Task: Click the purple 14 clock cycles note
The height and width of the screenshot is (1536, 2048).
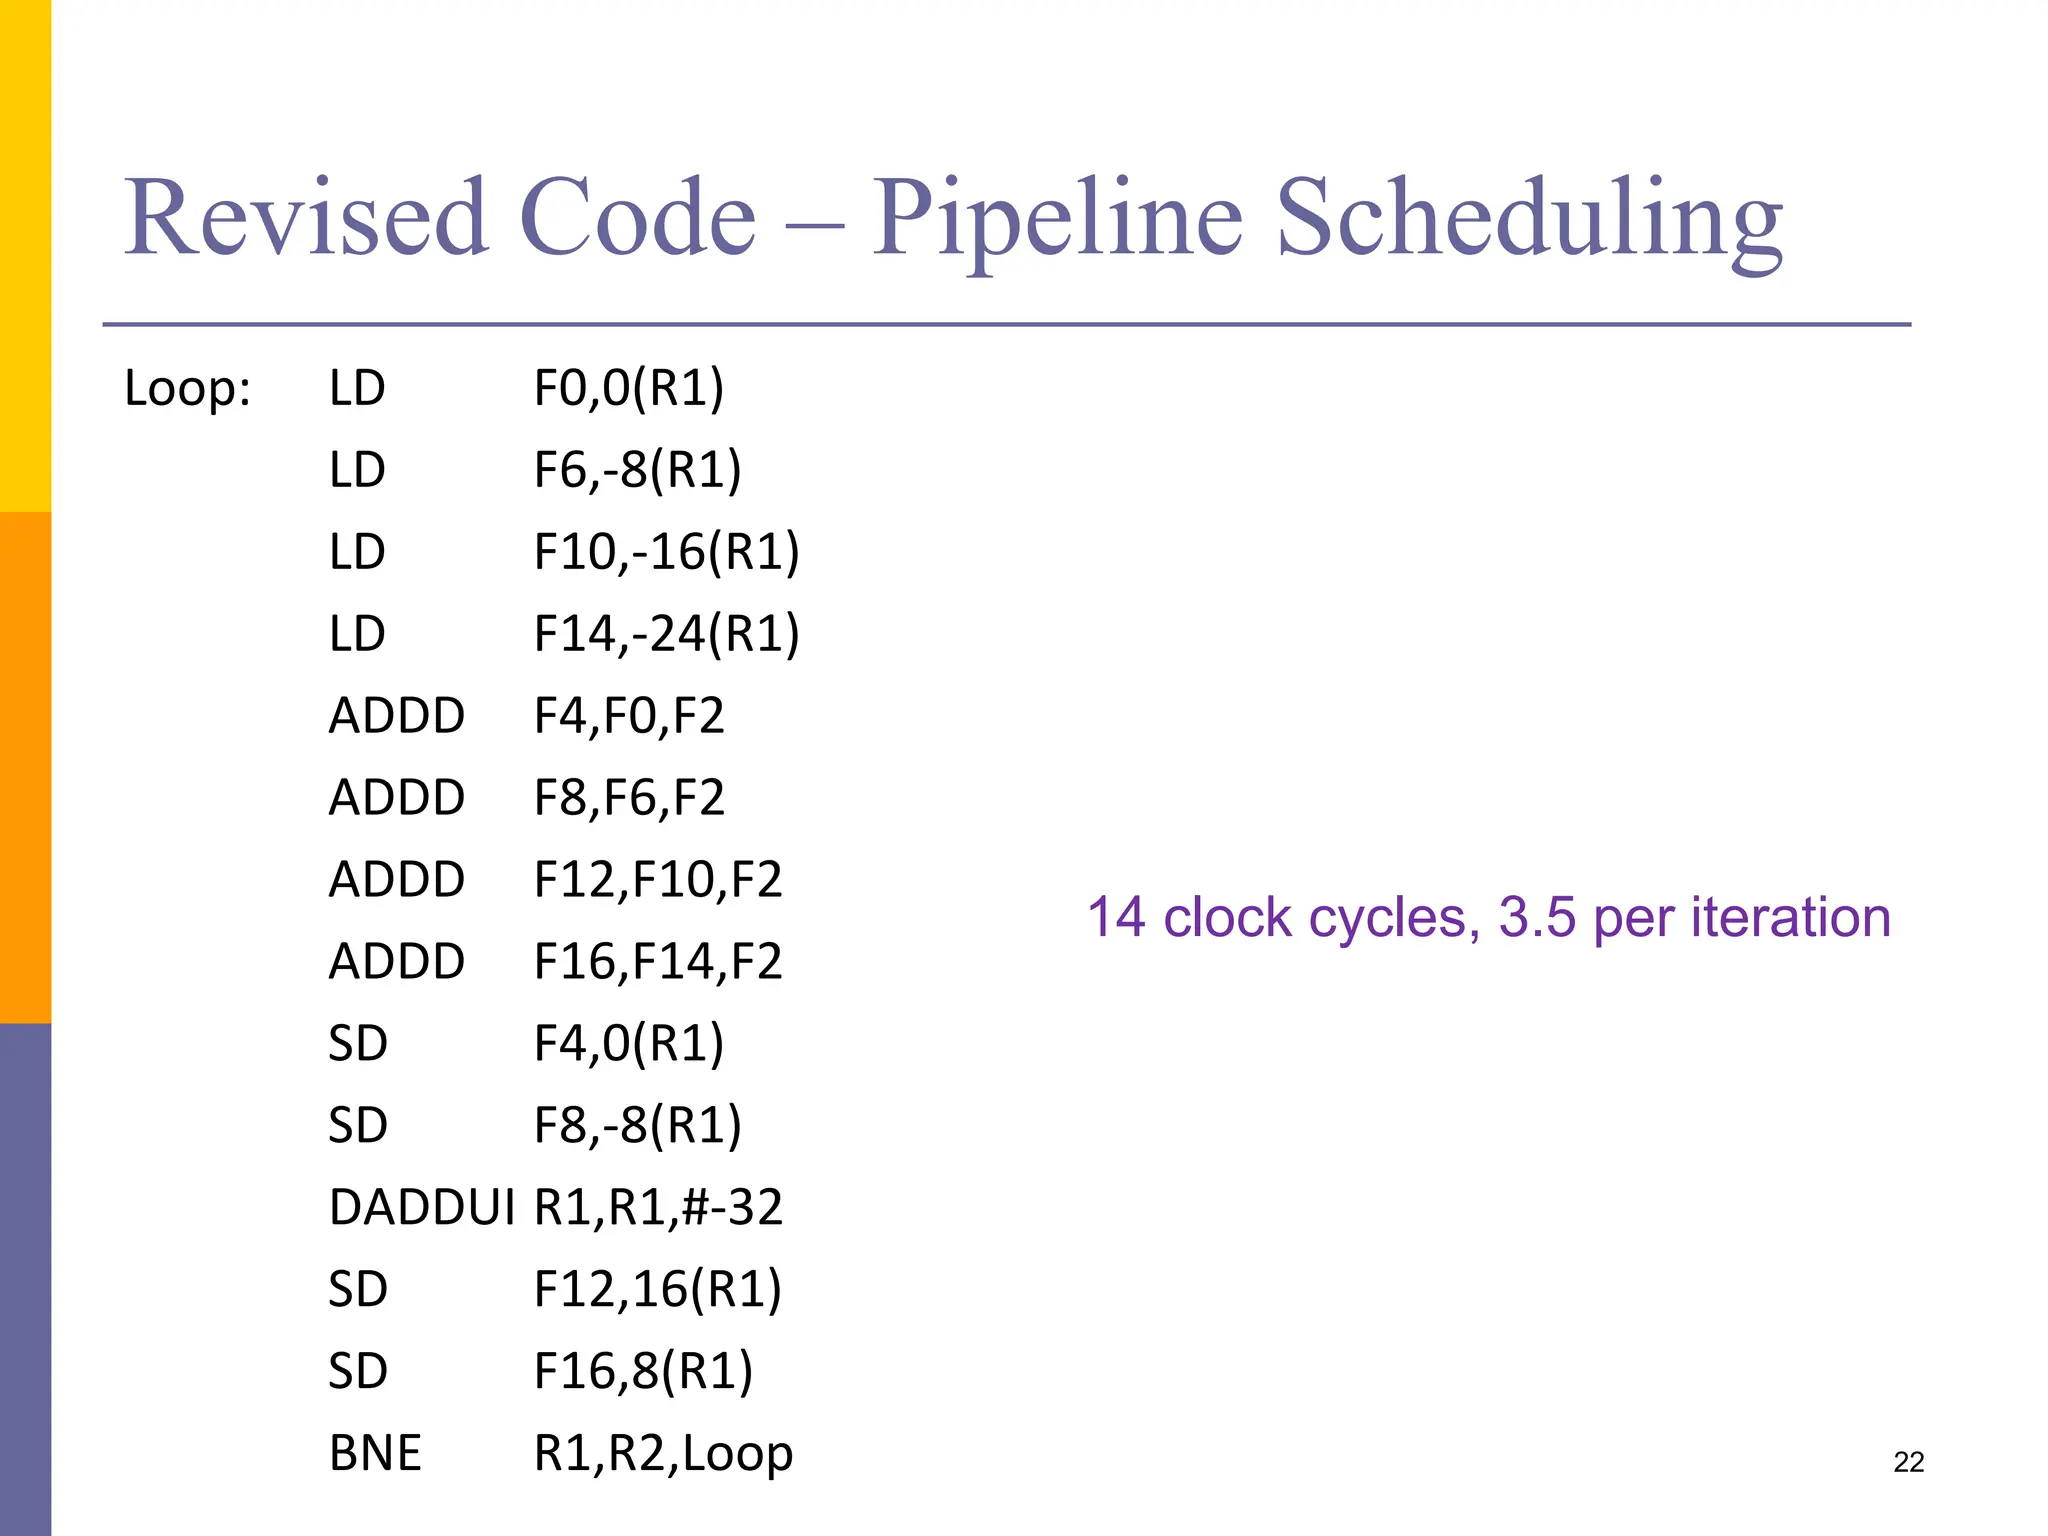Action: [1488, 918]
